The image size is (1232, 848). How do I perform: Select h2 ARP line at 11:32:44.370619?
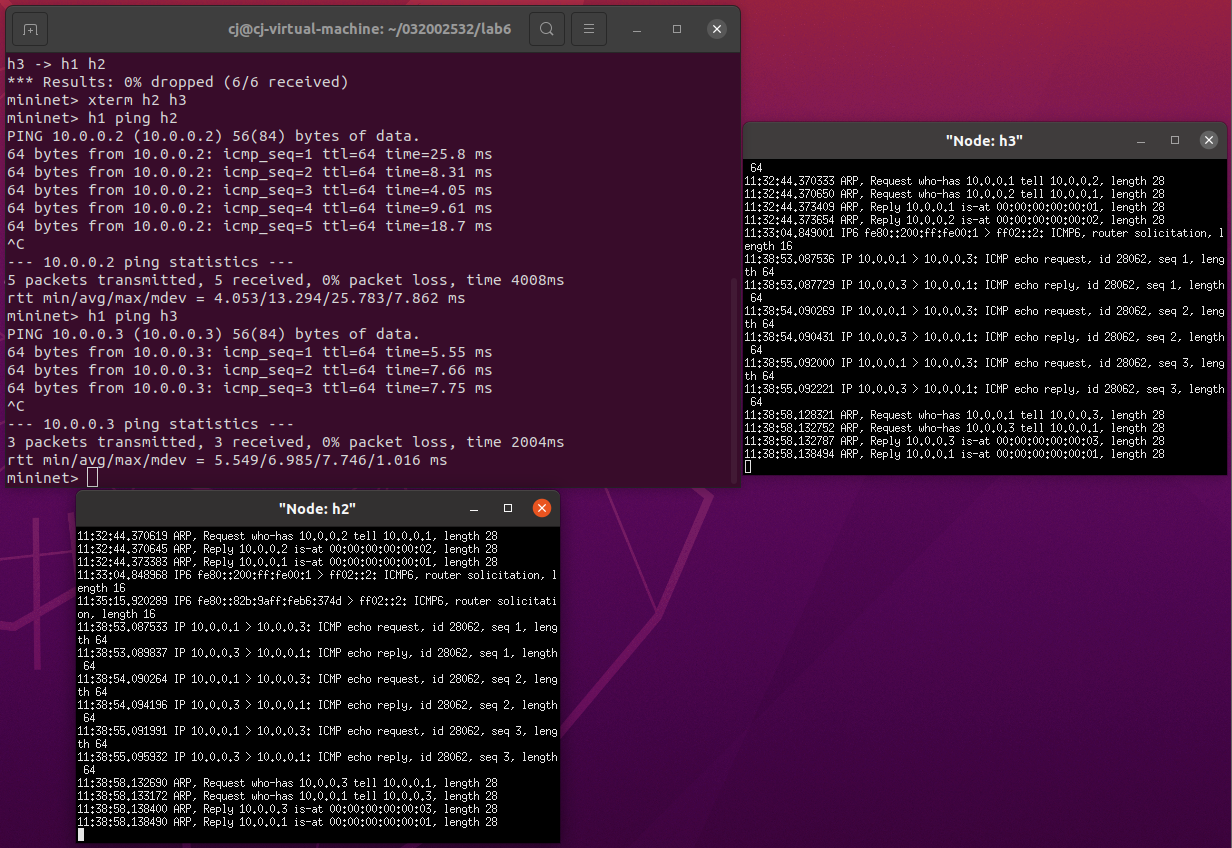[288, 536]
